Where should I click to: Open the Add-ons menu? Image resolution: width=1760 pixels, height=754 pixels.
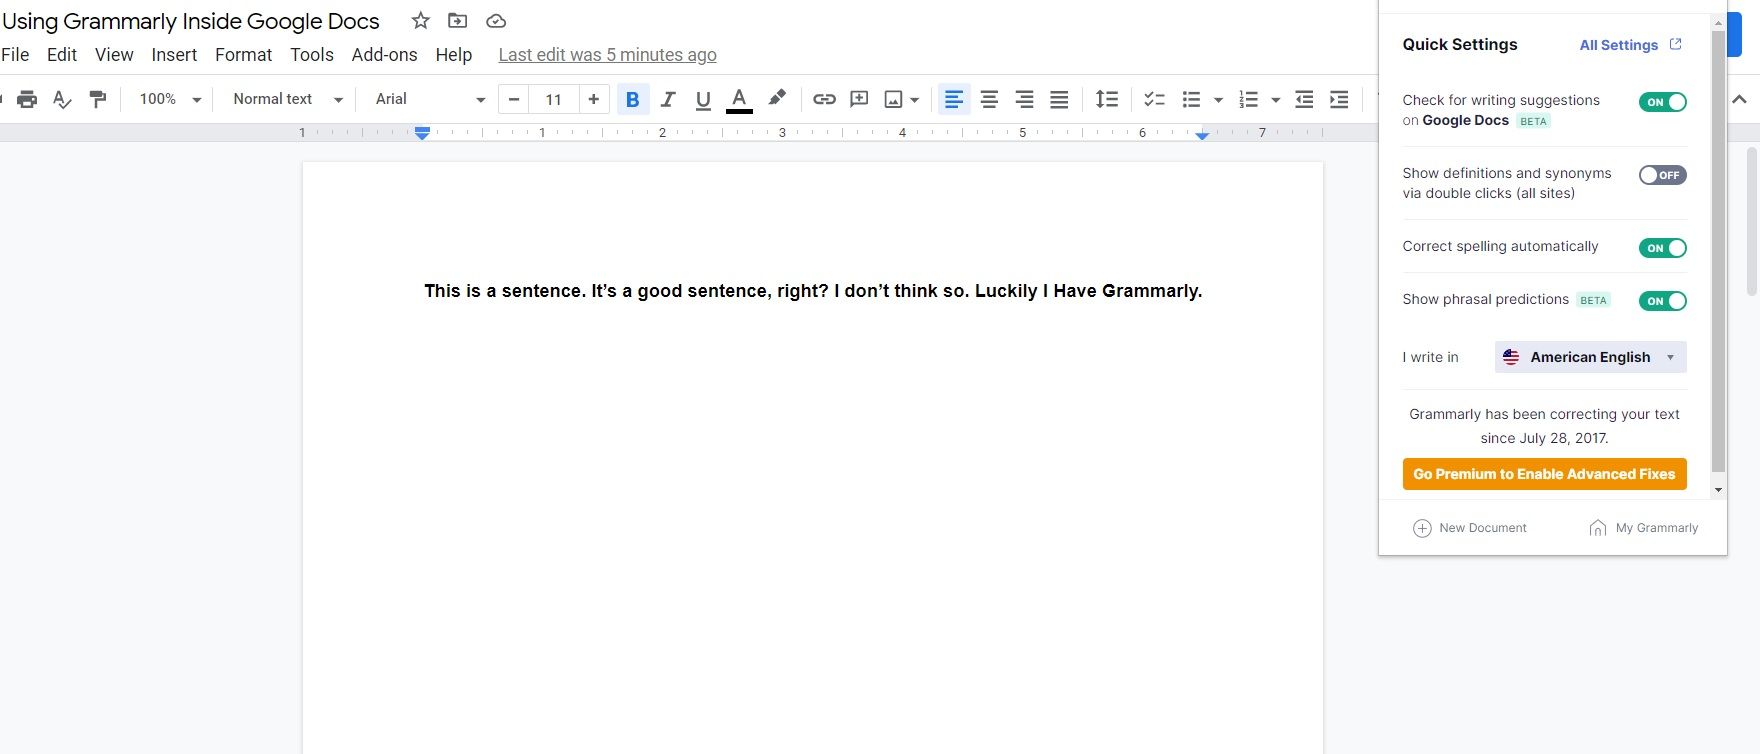click(384, 55)
